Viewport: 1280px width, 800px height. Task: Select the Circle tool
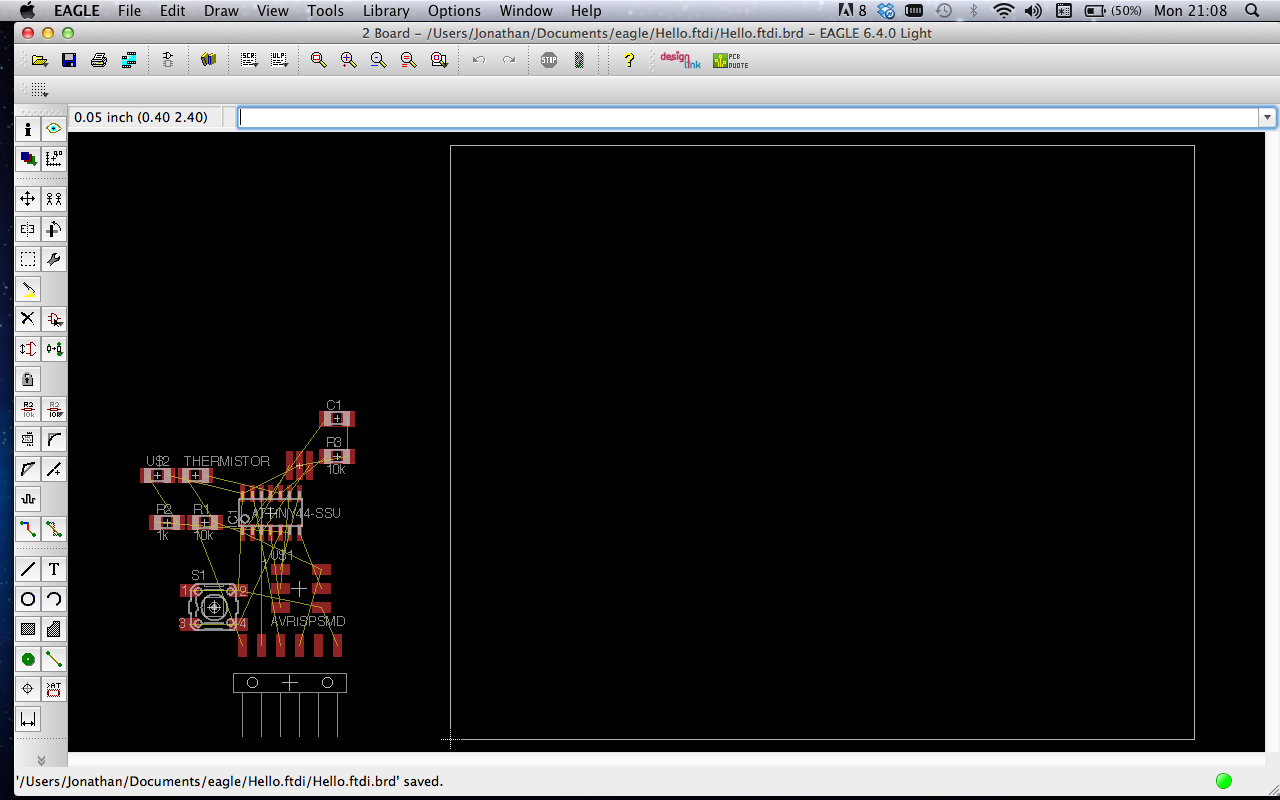[28, 599]
